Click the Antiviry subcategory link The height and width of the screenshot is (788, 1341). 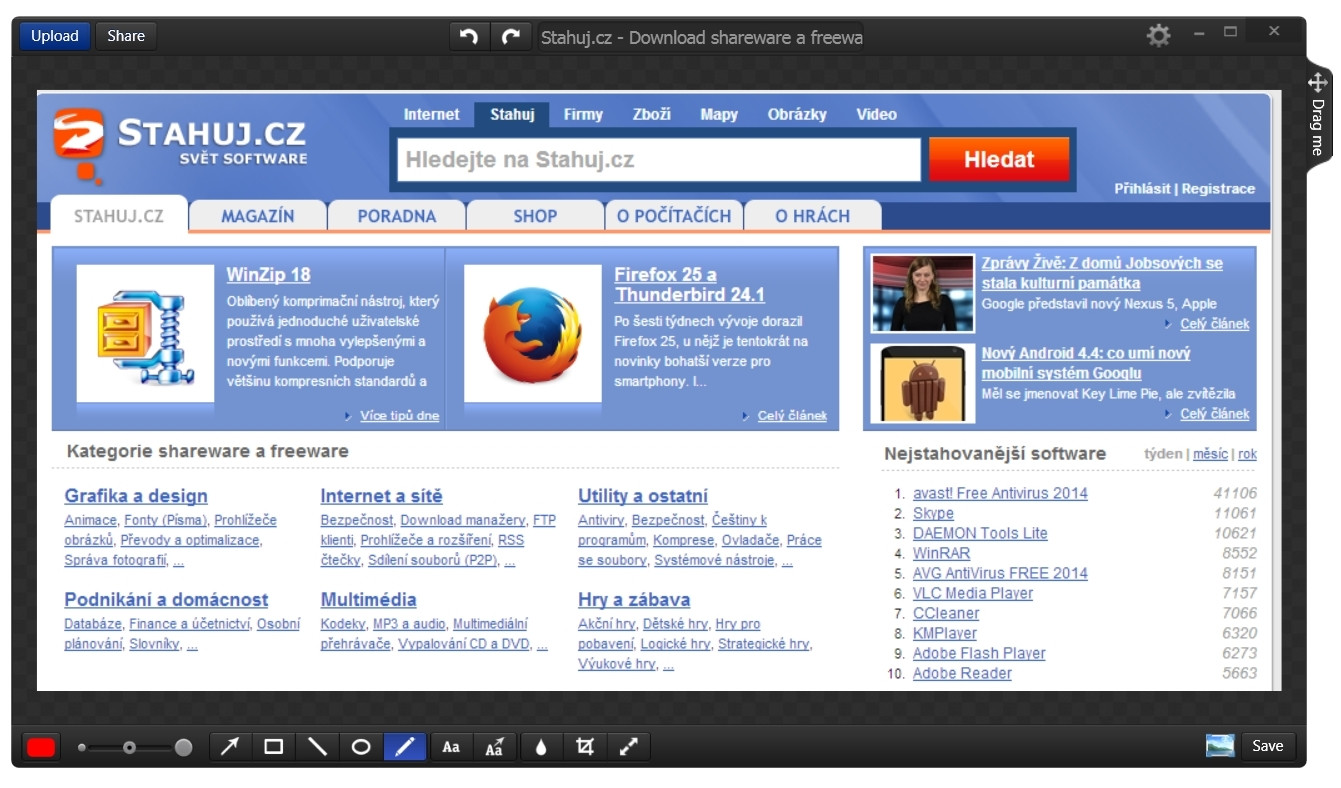600,520
